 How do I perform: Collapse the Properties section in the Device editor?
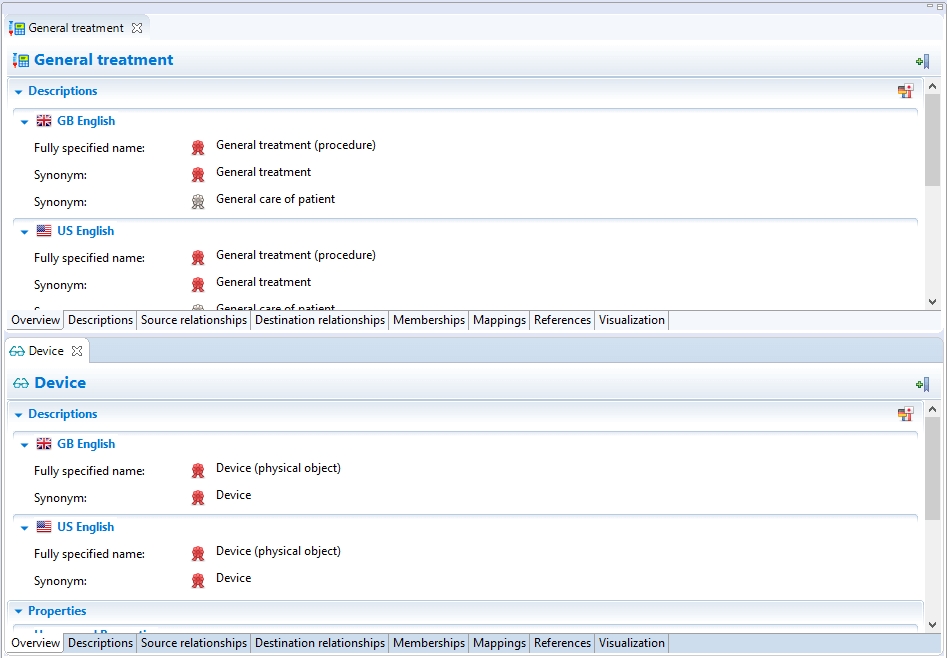19,612
